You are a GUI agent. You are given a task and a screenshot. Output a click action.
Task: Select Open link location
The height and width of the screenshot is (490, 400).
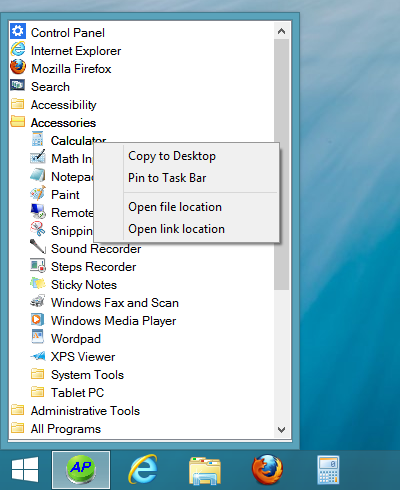(176, 229)
